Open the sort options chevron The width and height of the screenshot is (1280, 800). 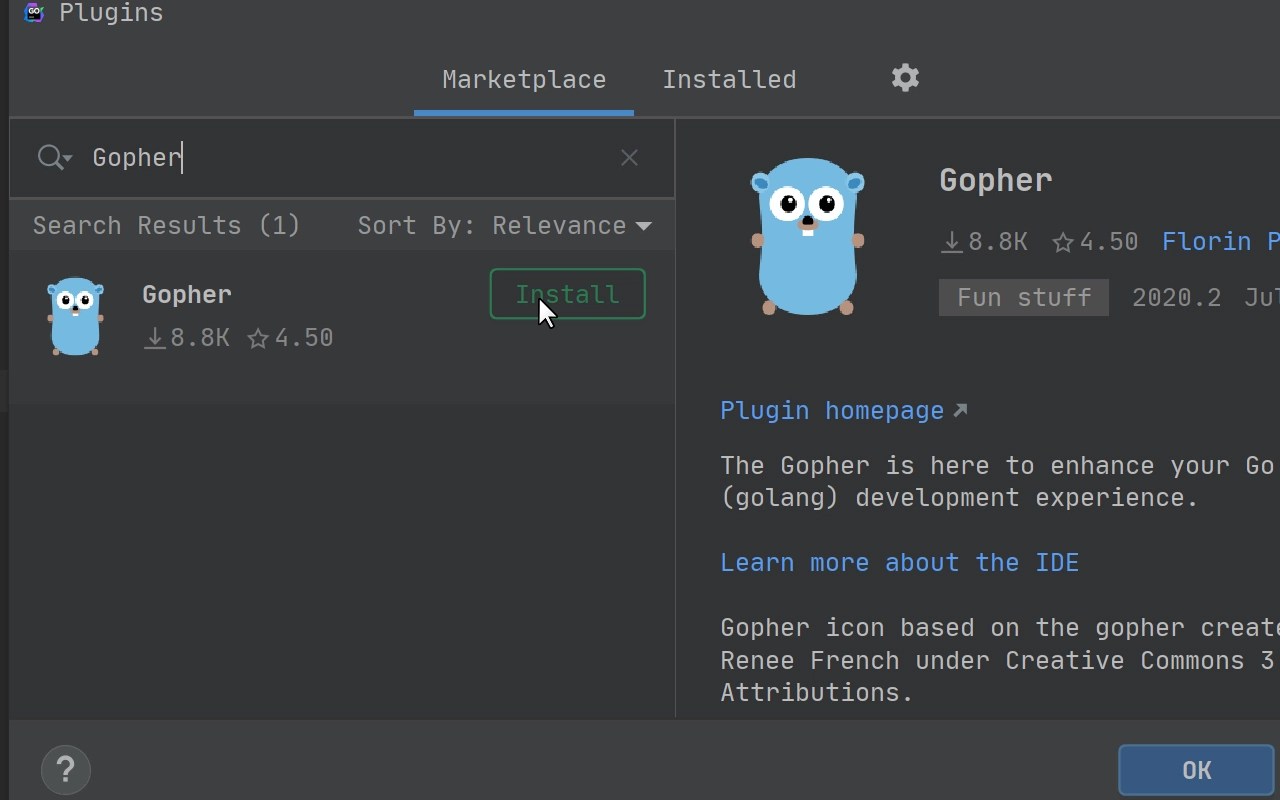tap(644, 225)
